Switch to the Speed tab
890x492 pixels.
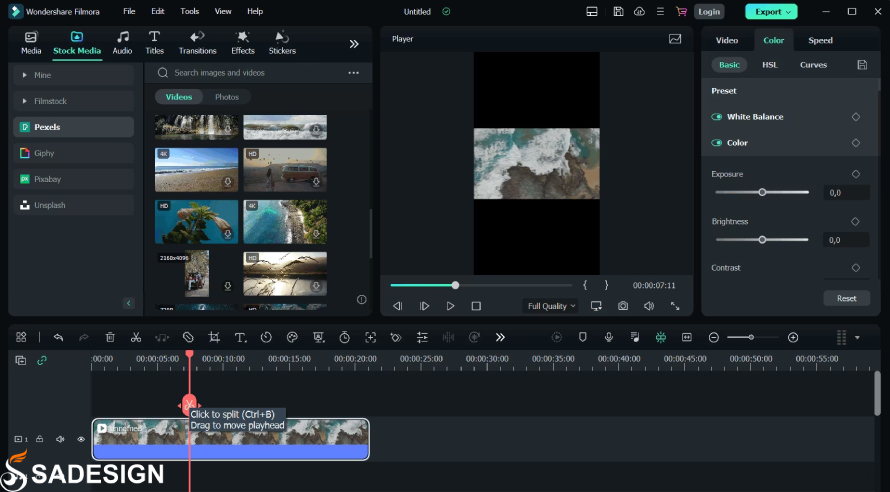point(820,40)
